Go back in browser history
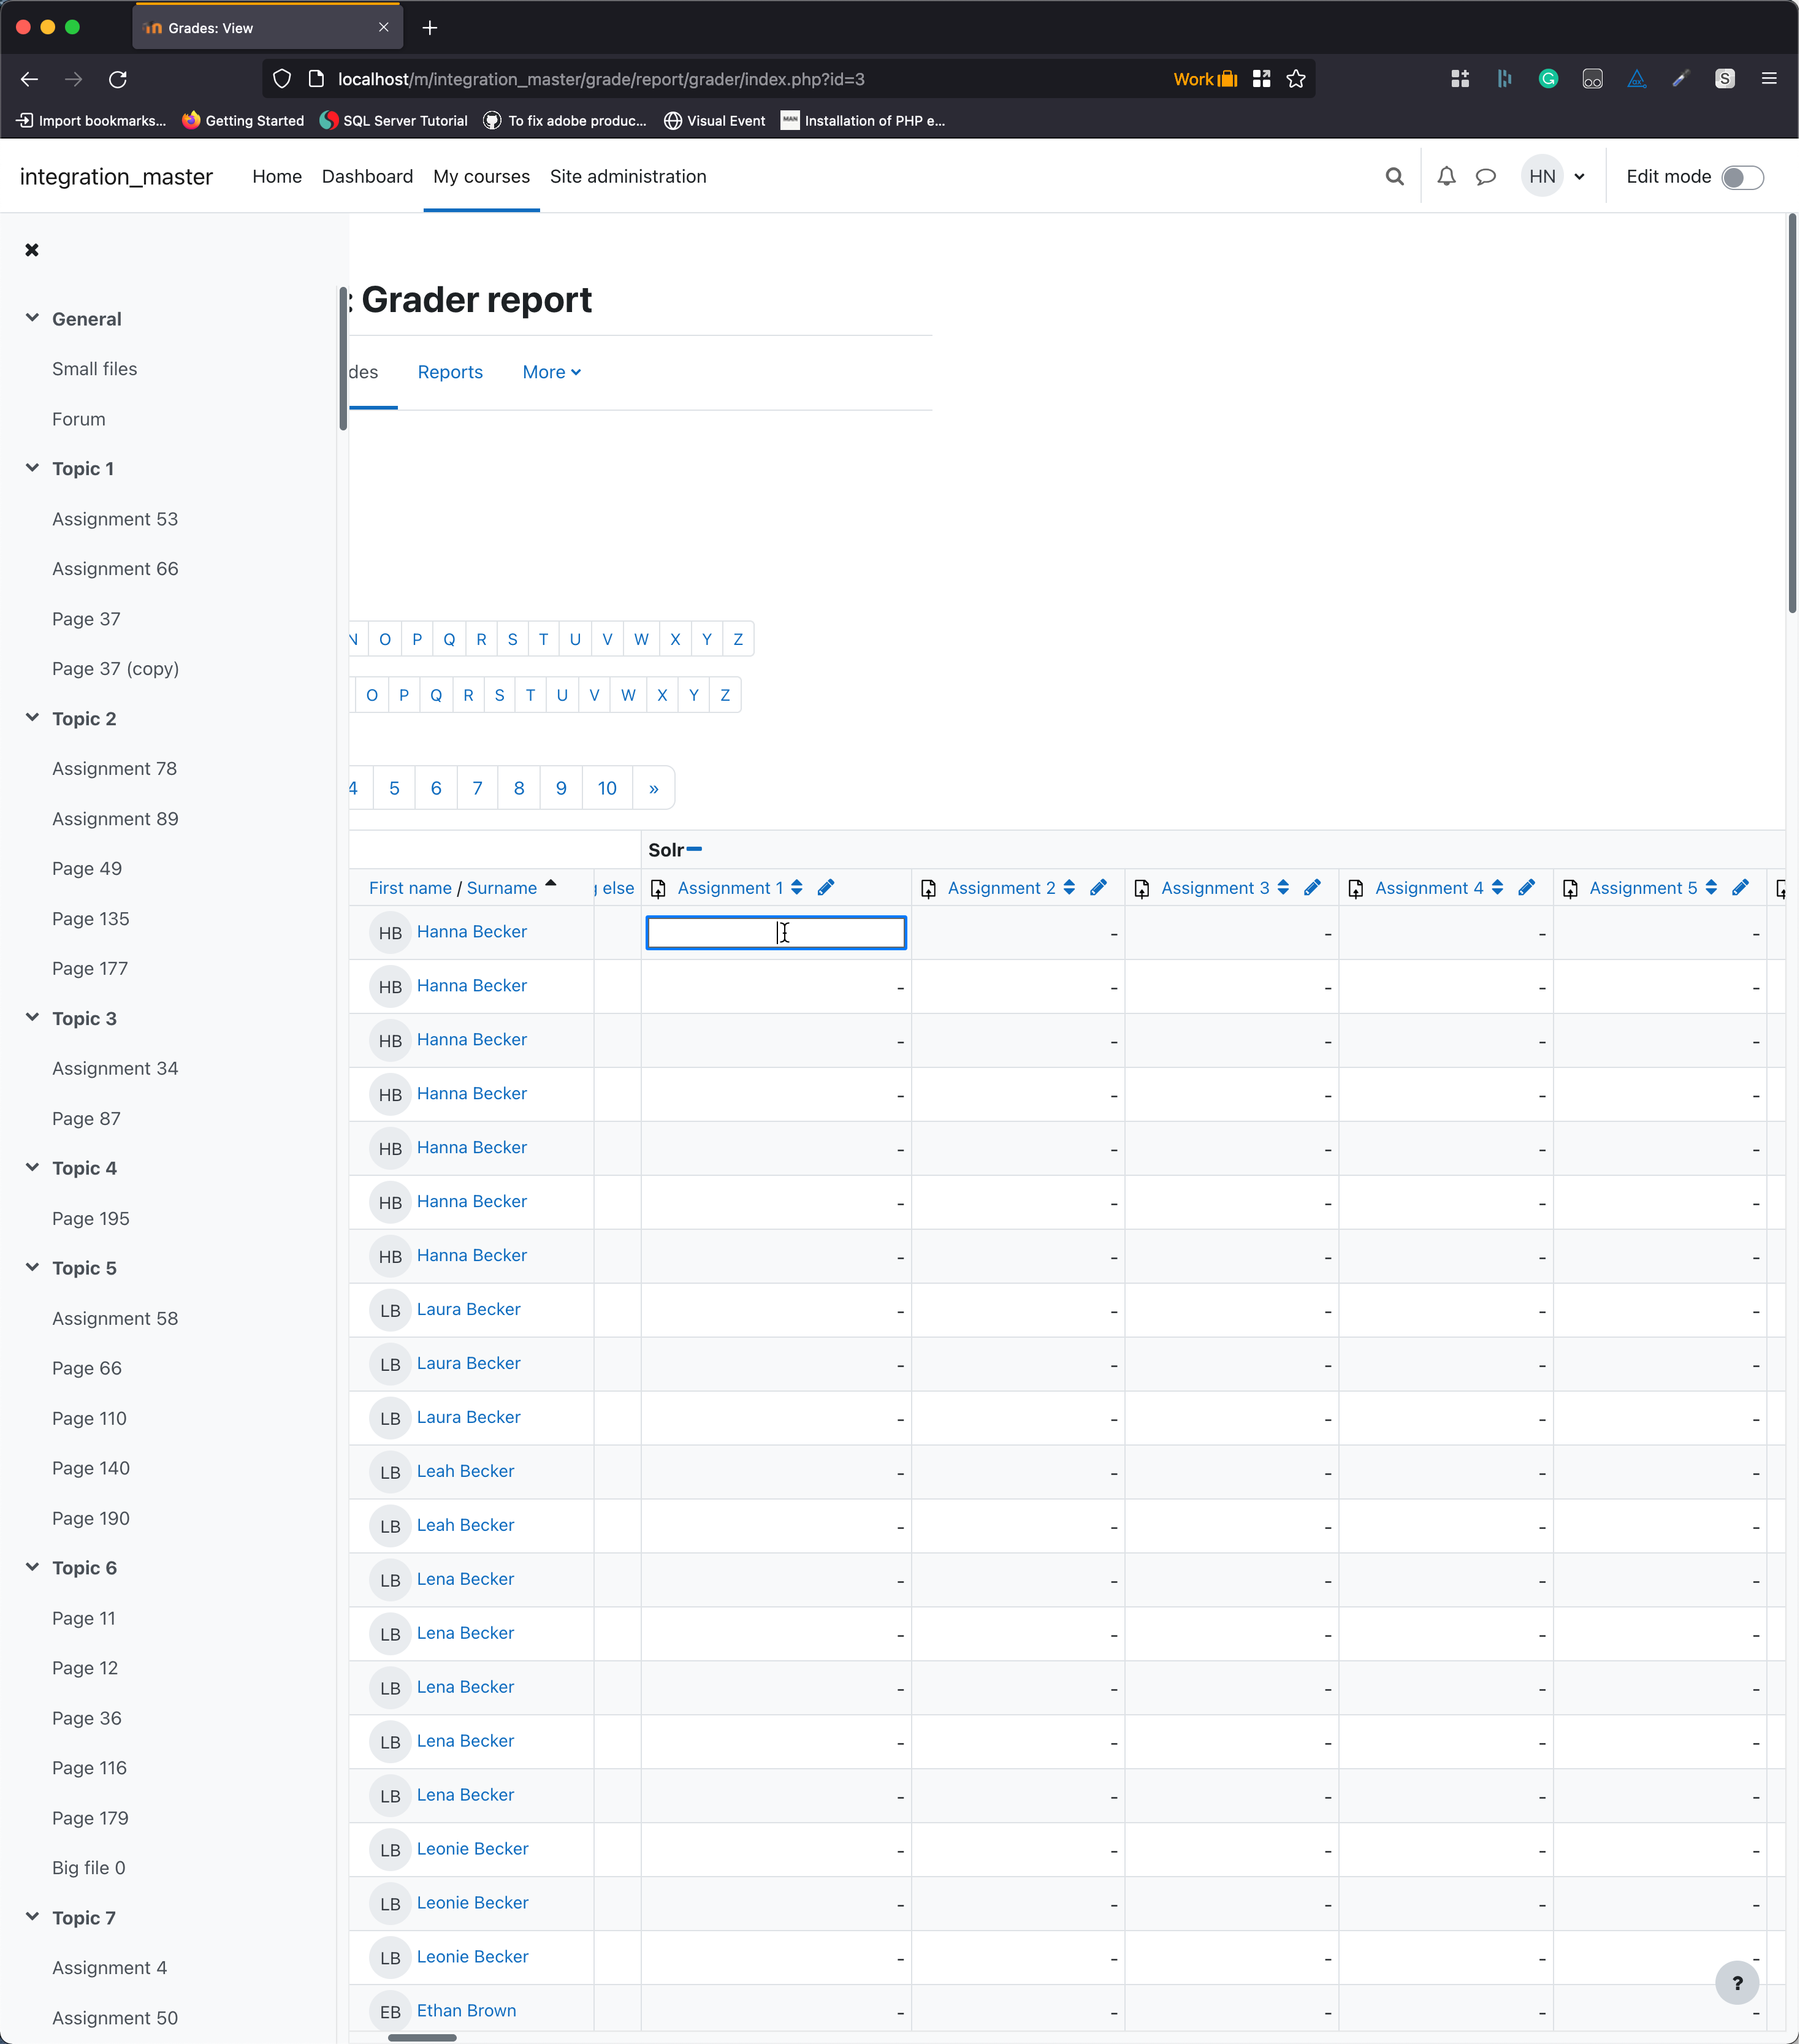1800x2044 pixels. click(x=29, y=79)
